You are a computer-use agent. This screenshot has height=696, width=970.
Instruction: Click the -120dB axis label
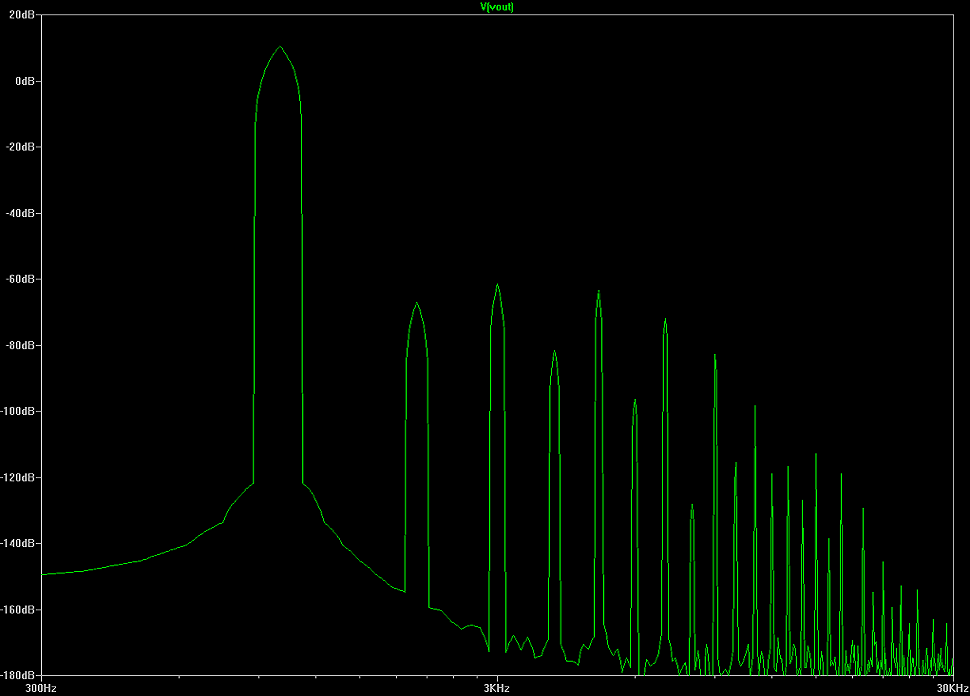pyautogui.click(x=18, y=477)
